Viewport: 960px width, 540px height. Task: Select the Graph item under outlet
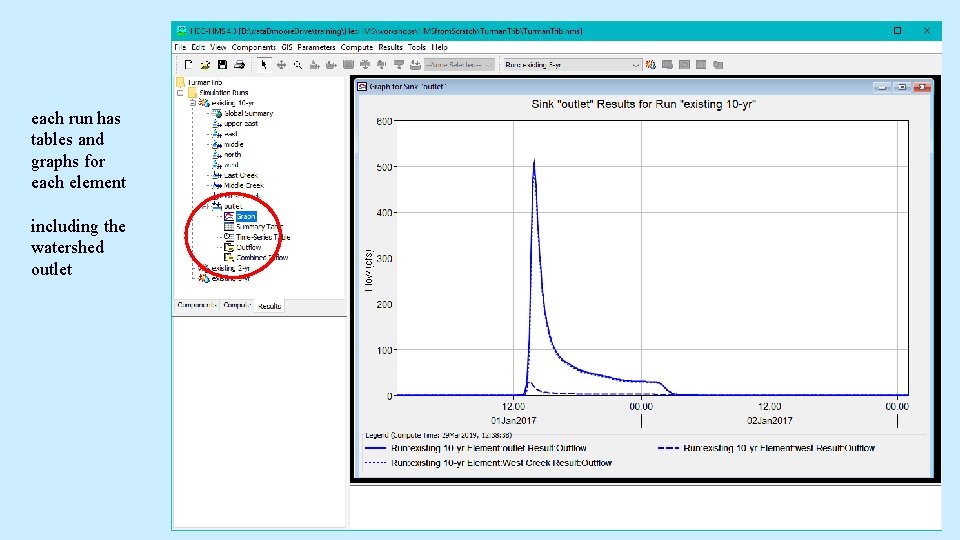coord(246,216)
